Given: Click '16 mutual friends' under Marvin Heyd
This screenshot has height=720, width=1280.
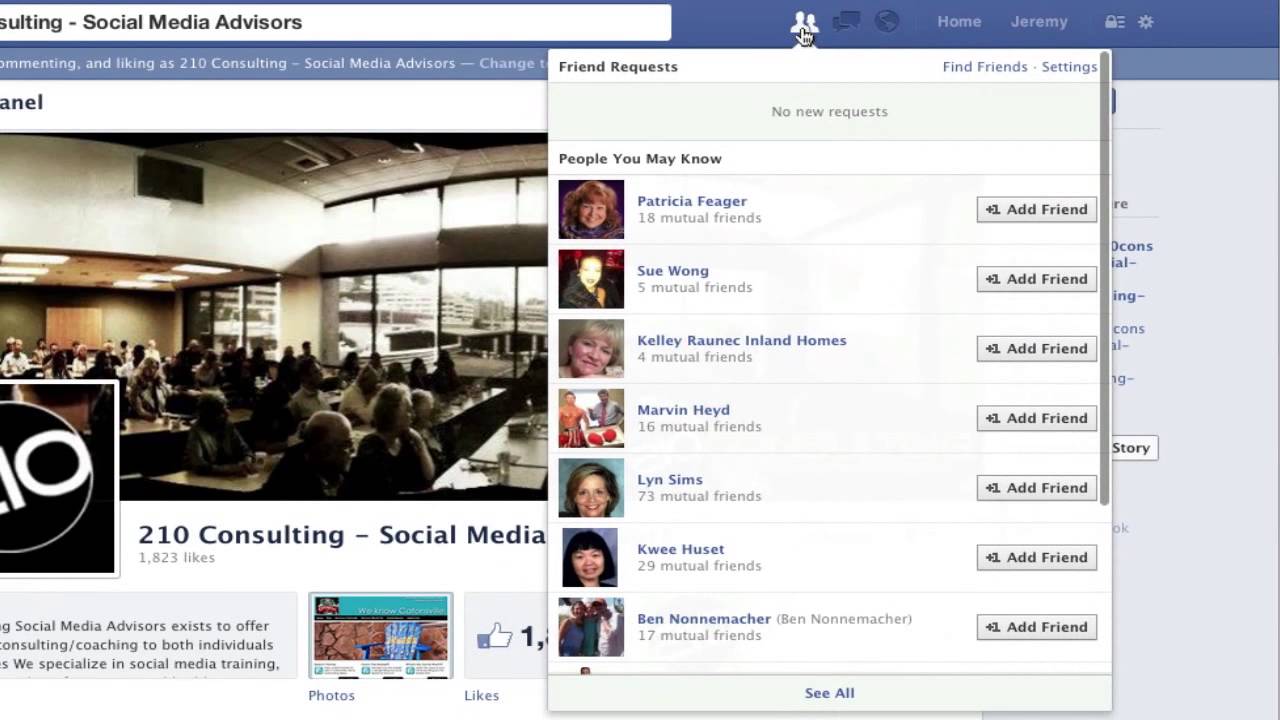Looking at the screenshot, I should 699,427.
